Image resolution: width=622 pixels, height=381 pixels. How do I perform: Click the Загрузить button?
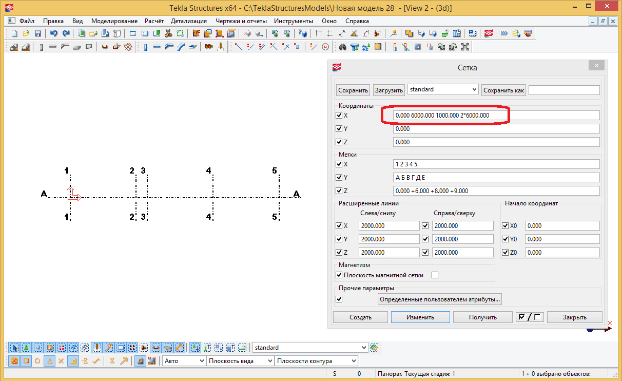(389, 90)
